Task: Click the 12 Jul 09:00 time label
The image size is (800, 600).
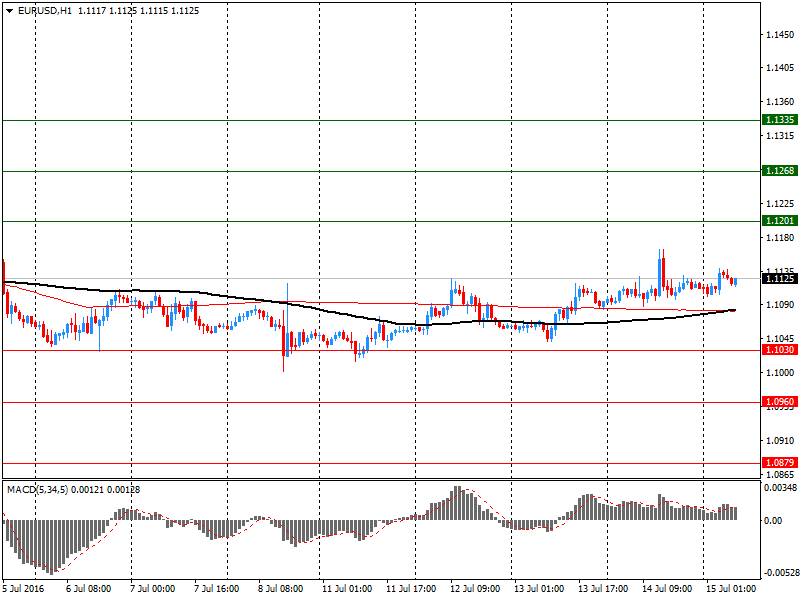Action: [x=475, y=589]
